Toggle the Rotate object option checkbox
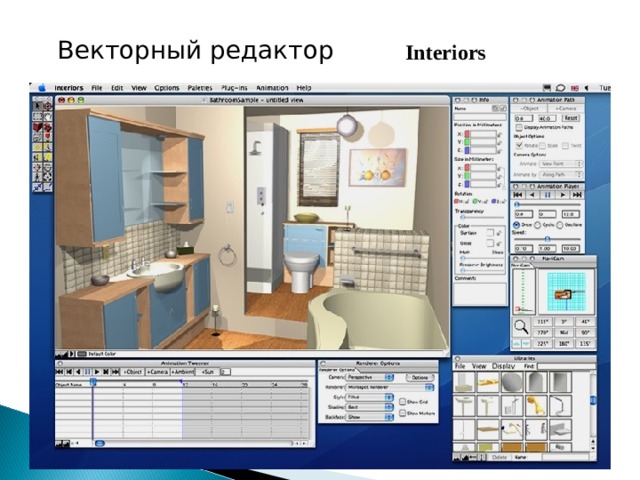This screenshot has width=640, height=480. 519,145
